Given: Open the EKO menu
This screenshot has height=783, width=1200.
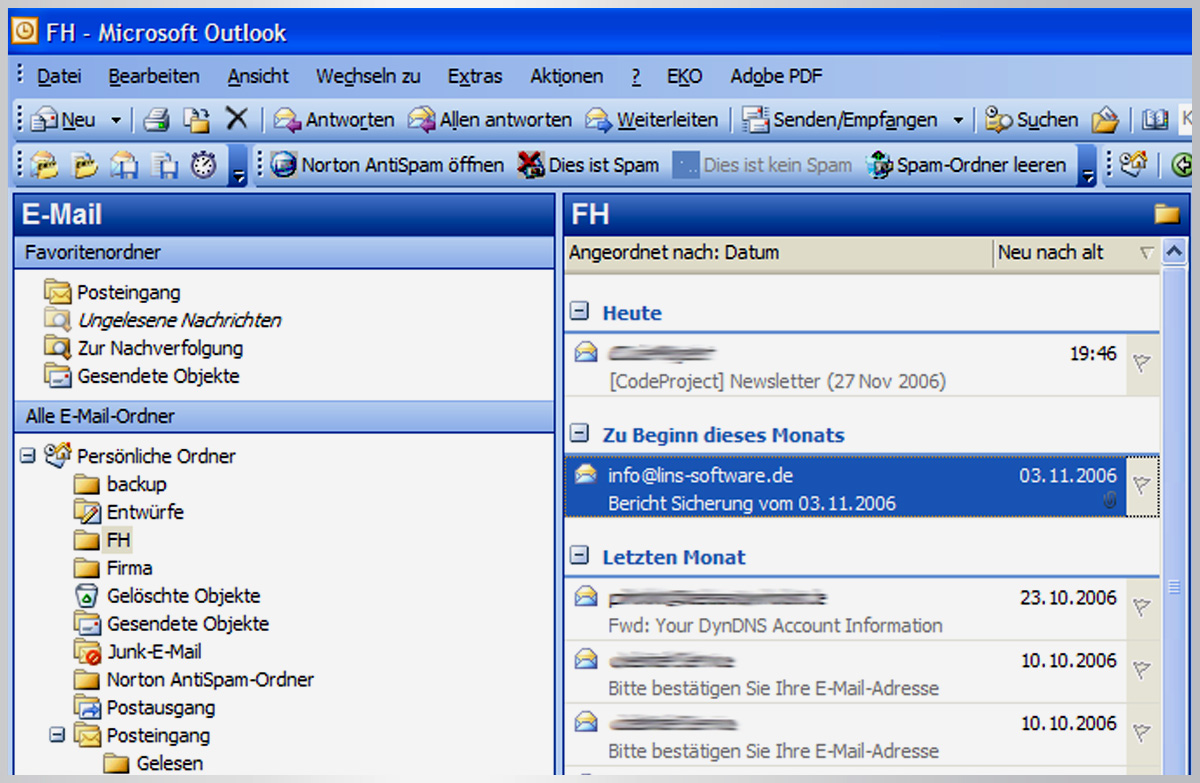Looking at the screenshot, I should (685, 76).
